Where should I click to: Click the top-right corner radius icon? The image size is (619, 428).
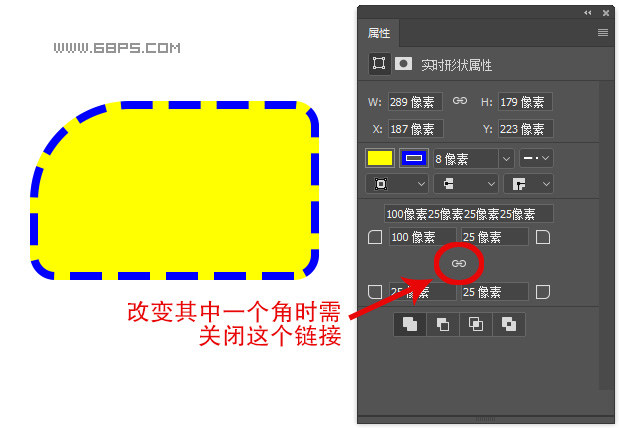tap(543, 237)
